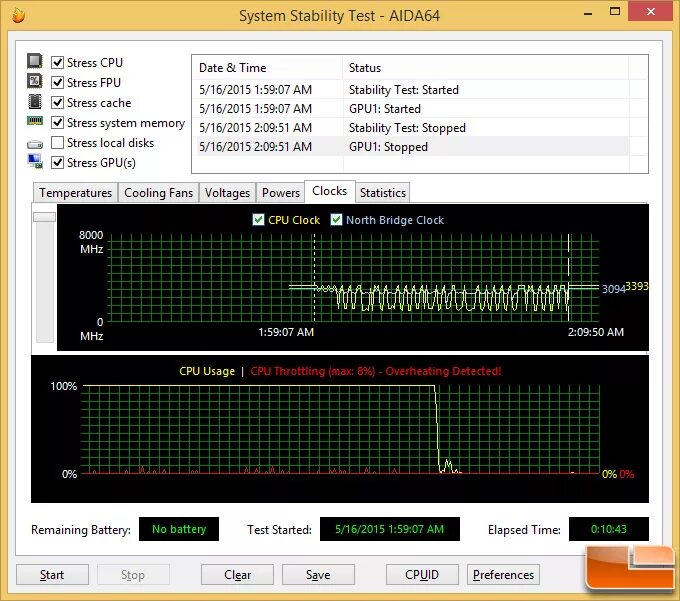Toggle the Stress system memory checkbox
The width and height of the screenshot is (680, 601).
[57, 123]
